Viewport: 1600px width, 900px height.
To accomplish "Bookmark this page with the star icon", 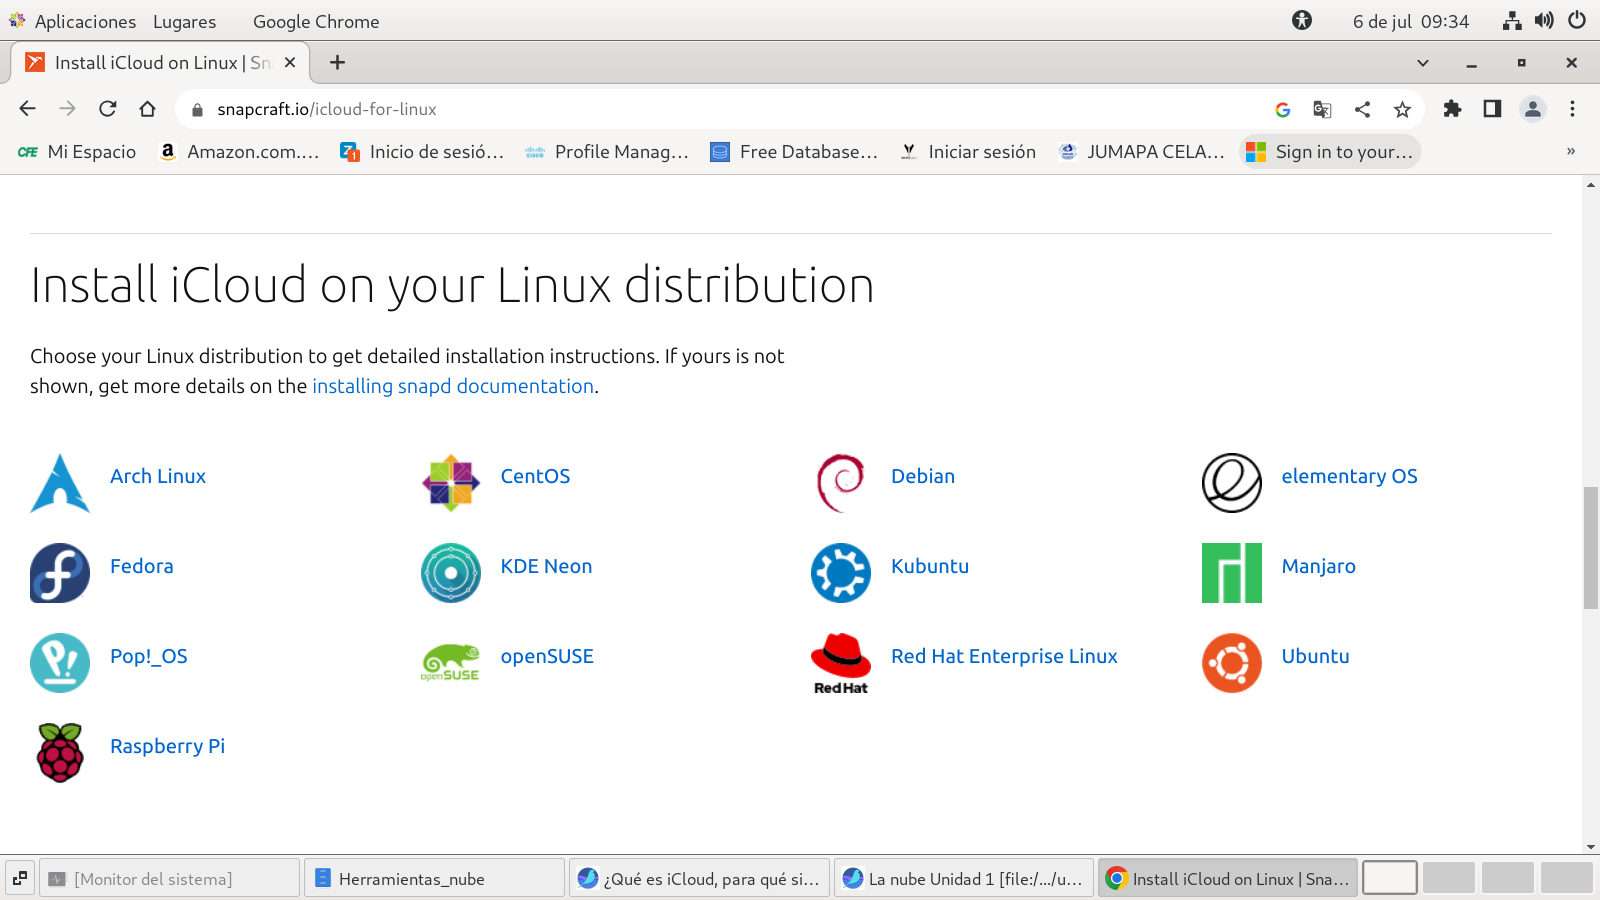I will point(1402,110).
